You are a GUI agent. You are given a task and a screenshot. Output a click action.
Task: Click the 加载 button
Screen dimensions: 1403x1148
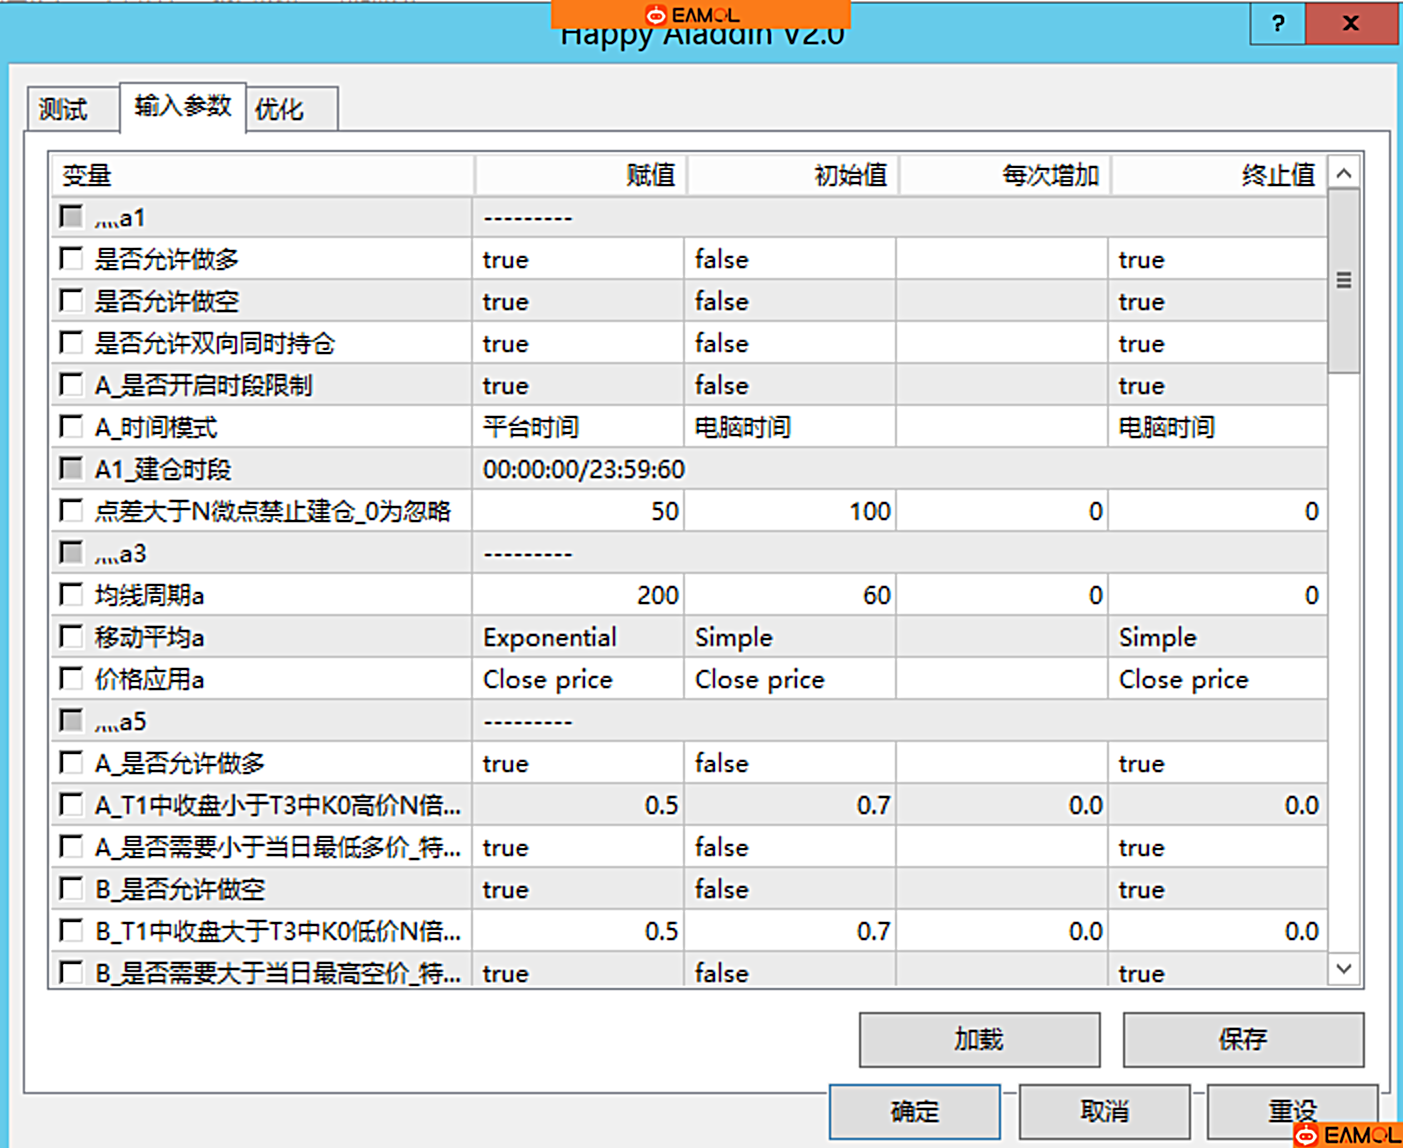(x=979, y=1040)
